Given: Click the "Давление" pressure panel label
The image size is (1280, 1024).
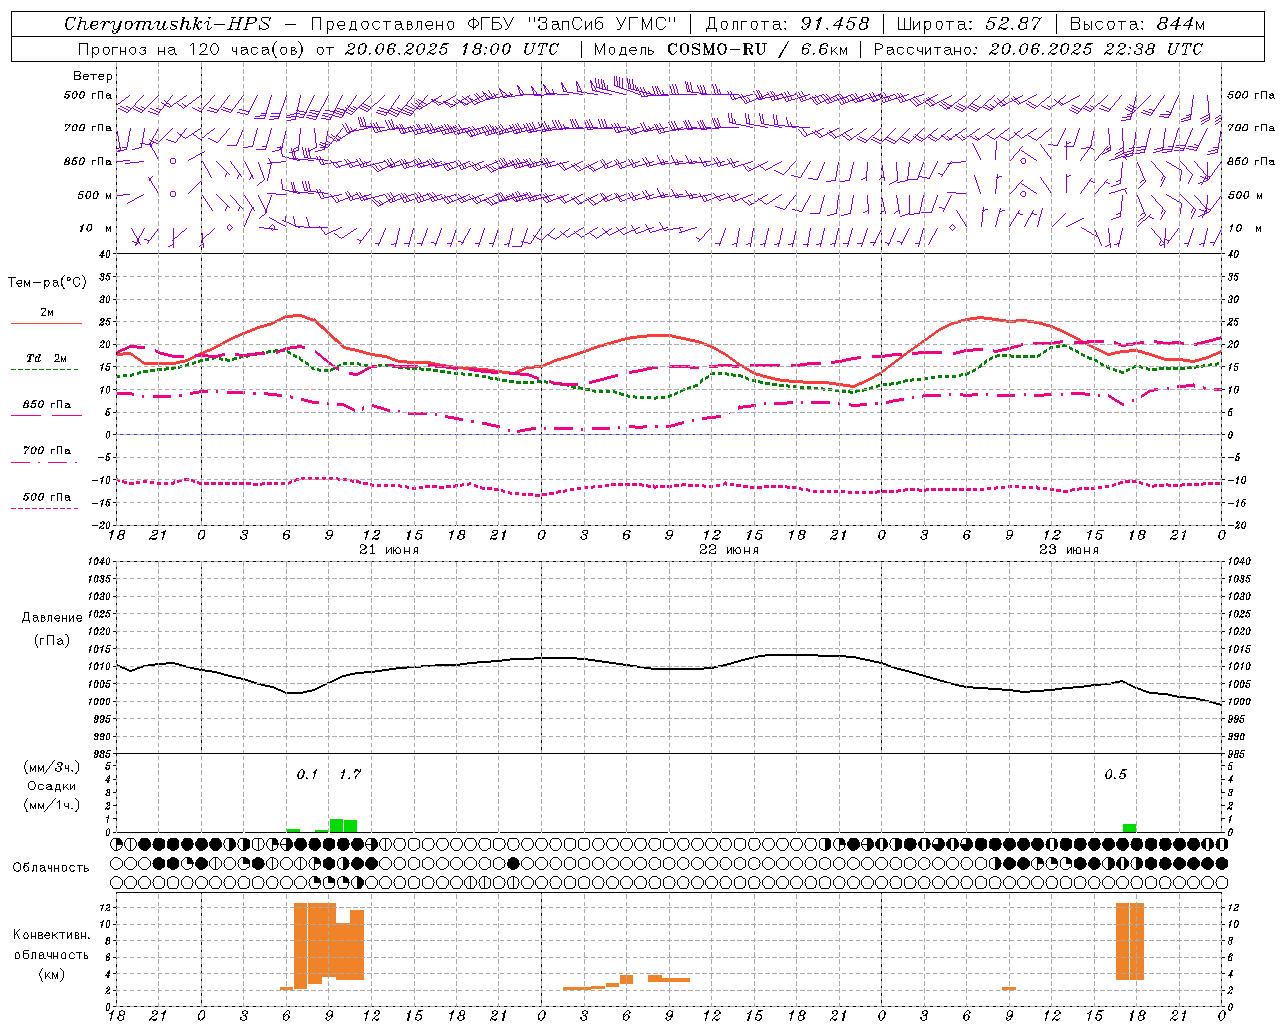Looking at the screenshot, I should (x=52, y=618).
